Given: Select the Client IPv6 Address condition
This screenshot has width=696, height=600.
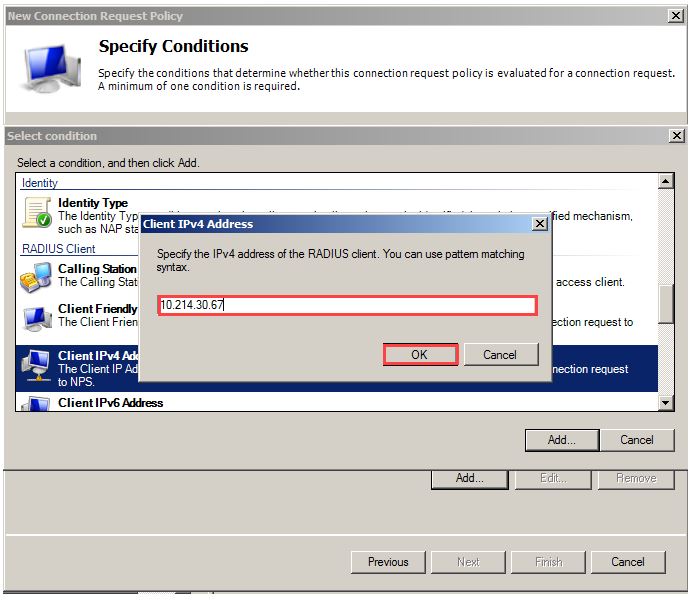Looking at the screenshot, I should 110,403.
